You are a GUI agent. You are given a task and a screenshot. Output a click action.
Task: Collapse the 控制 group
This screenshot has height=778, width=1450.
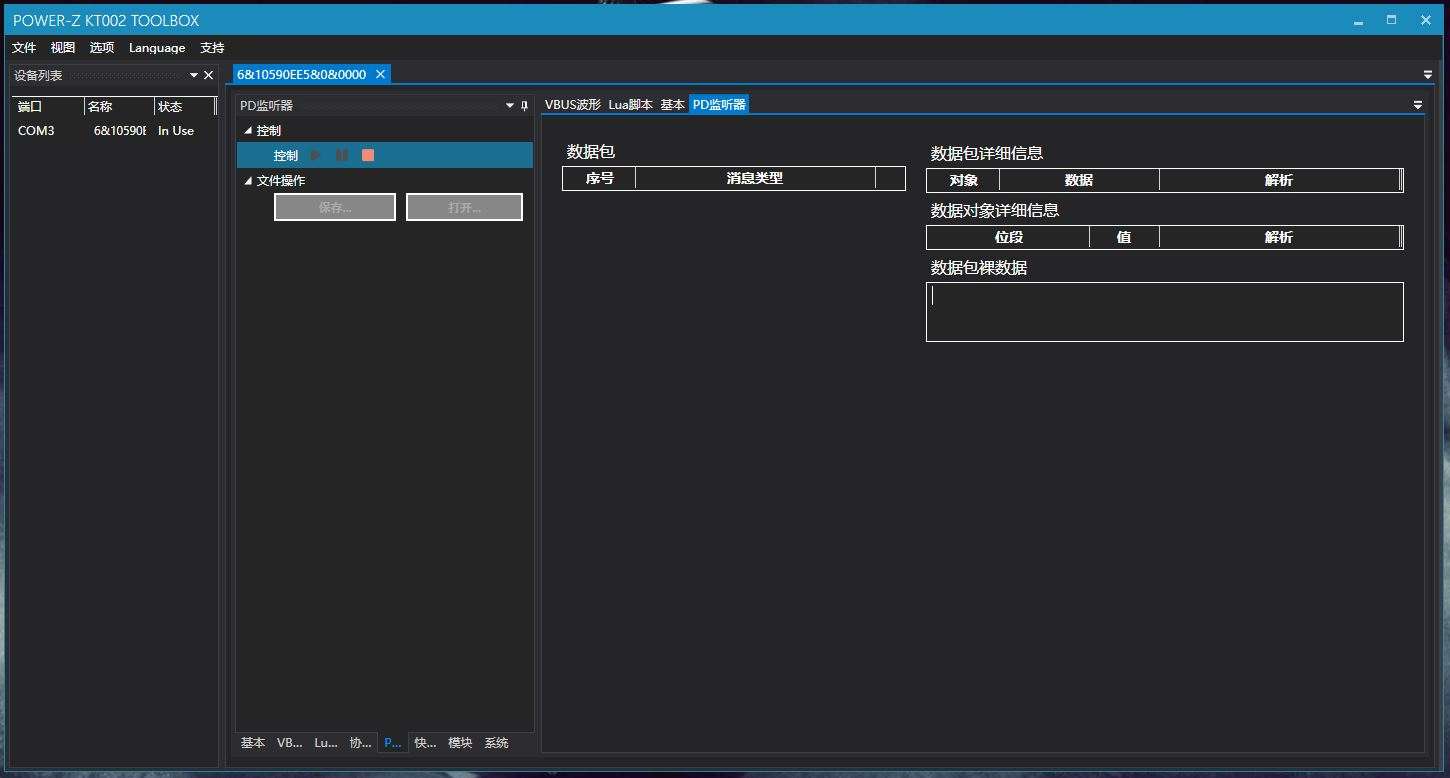tap(249, 131)
